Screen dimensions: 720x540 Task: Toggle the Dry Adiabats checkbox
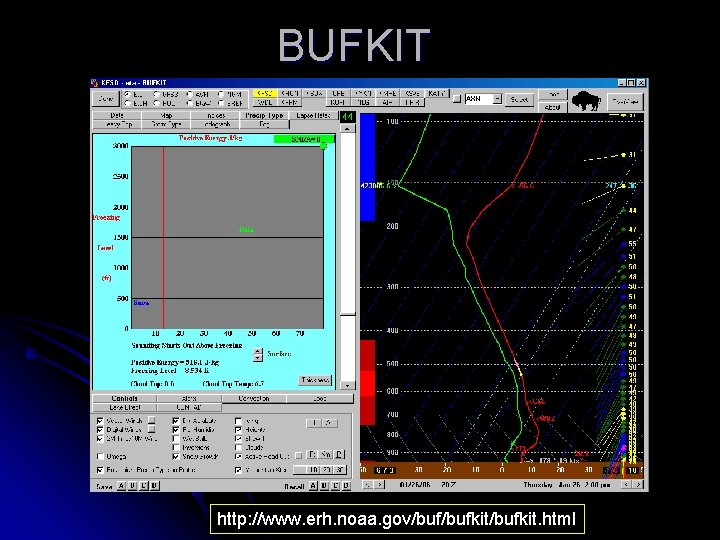(176, 421)
